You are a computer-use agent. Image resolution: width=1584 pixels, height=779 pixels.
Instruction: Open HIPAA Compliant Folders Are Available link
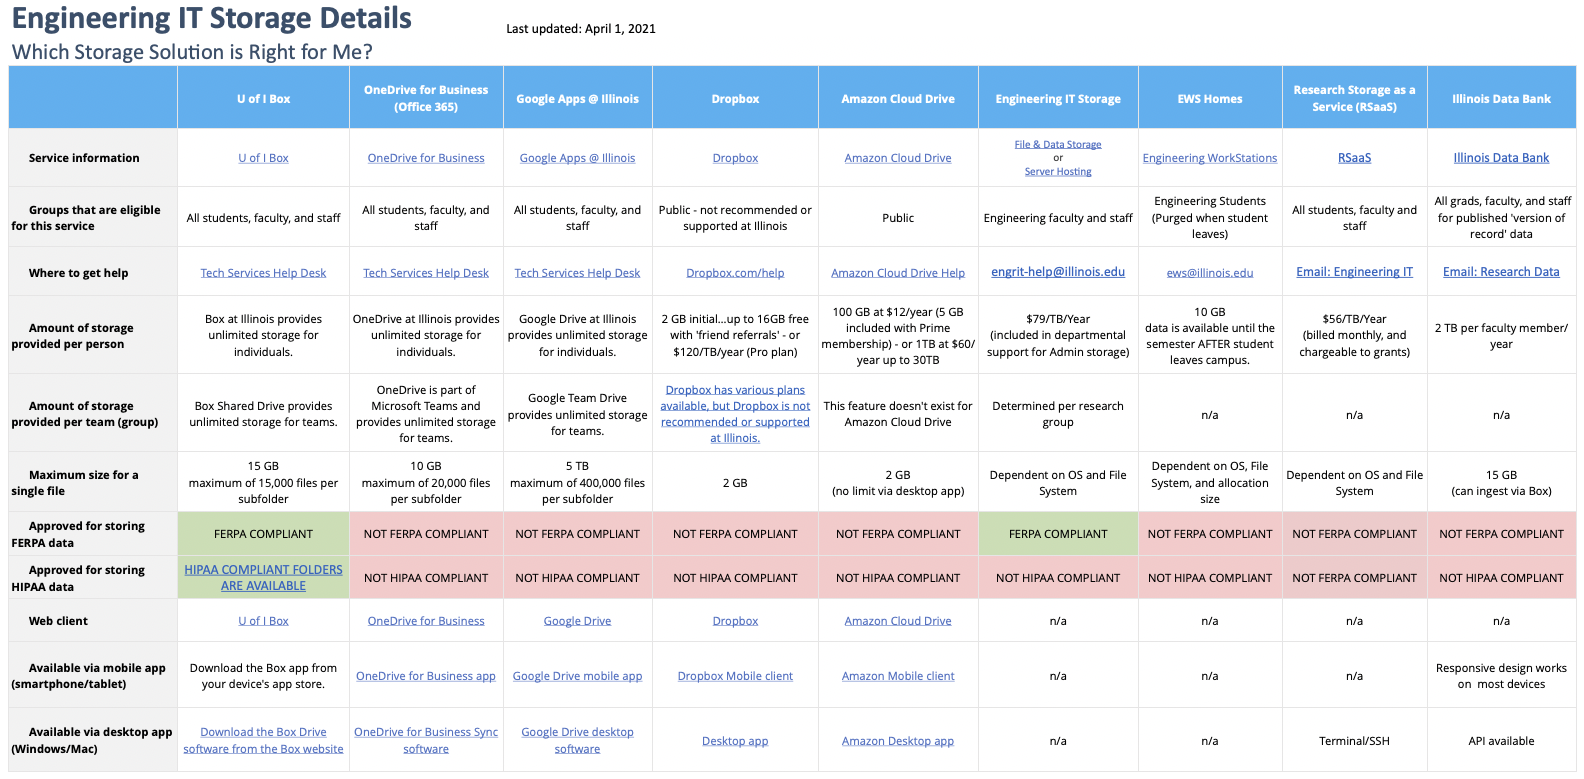[x=263, y=578]
